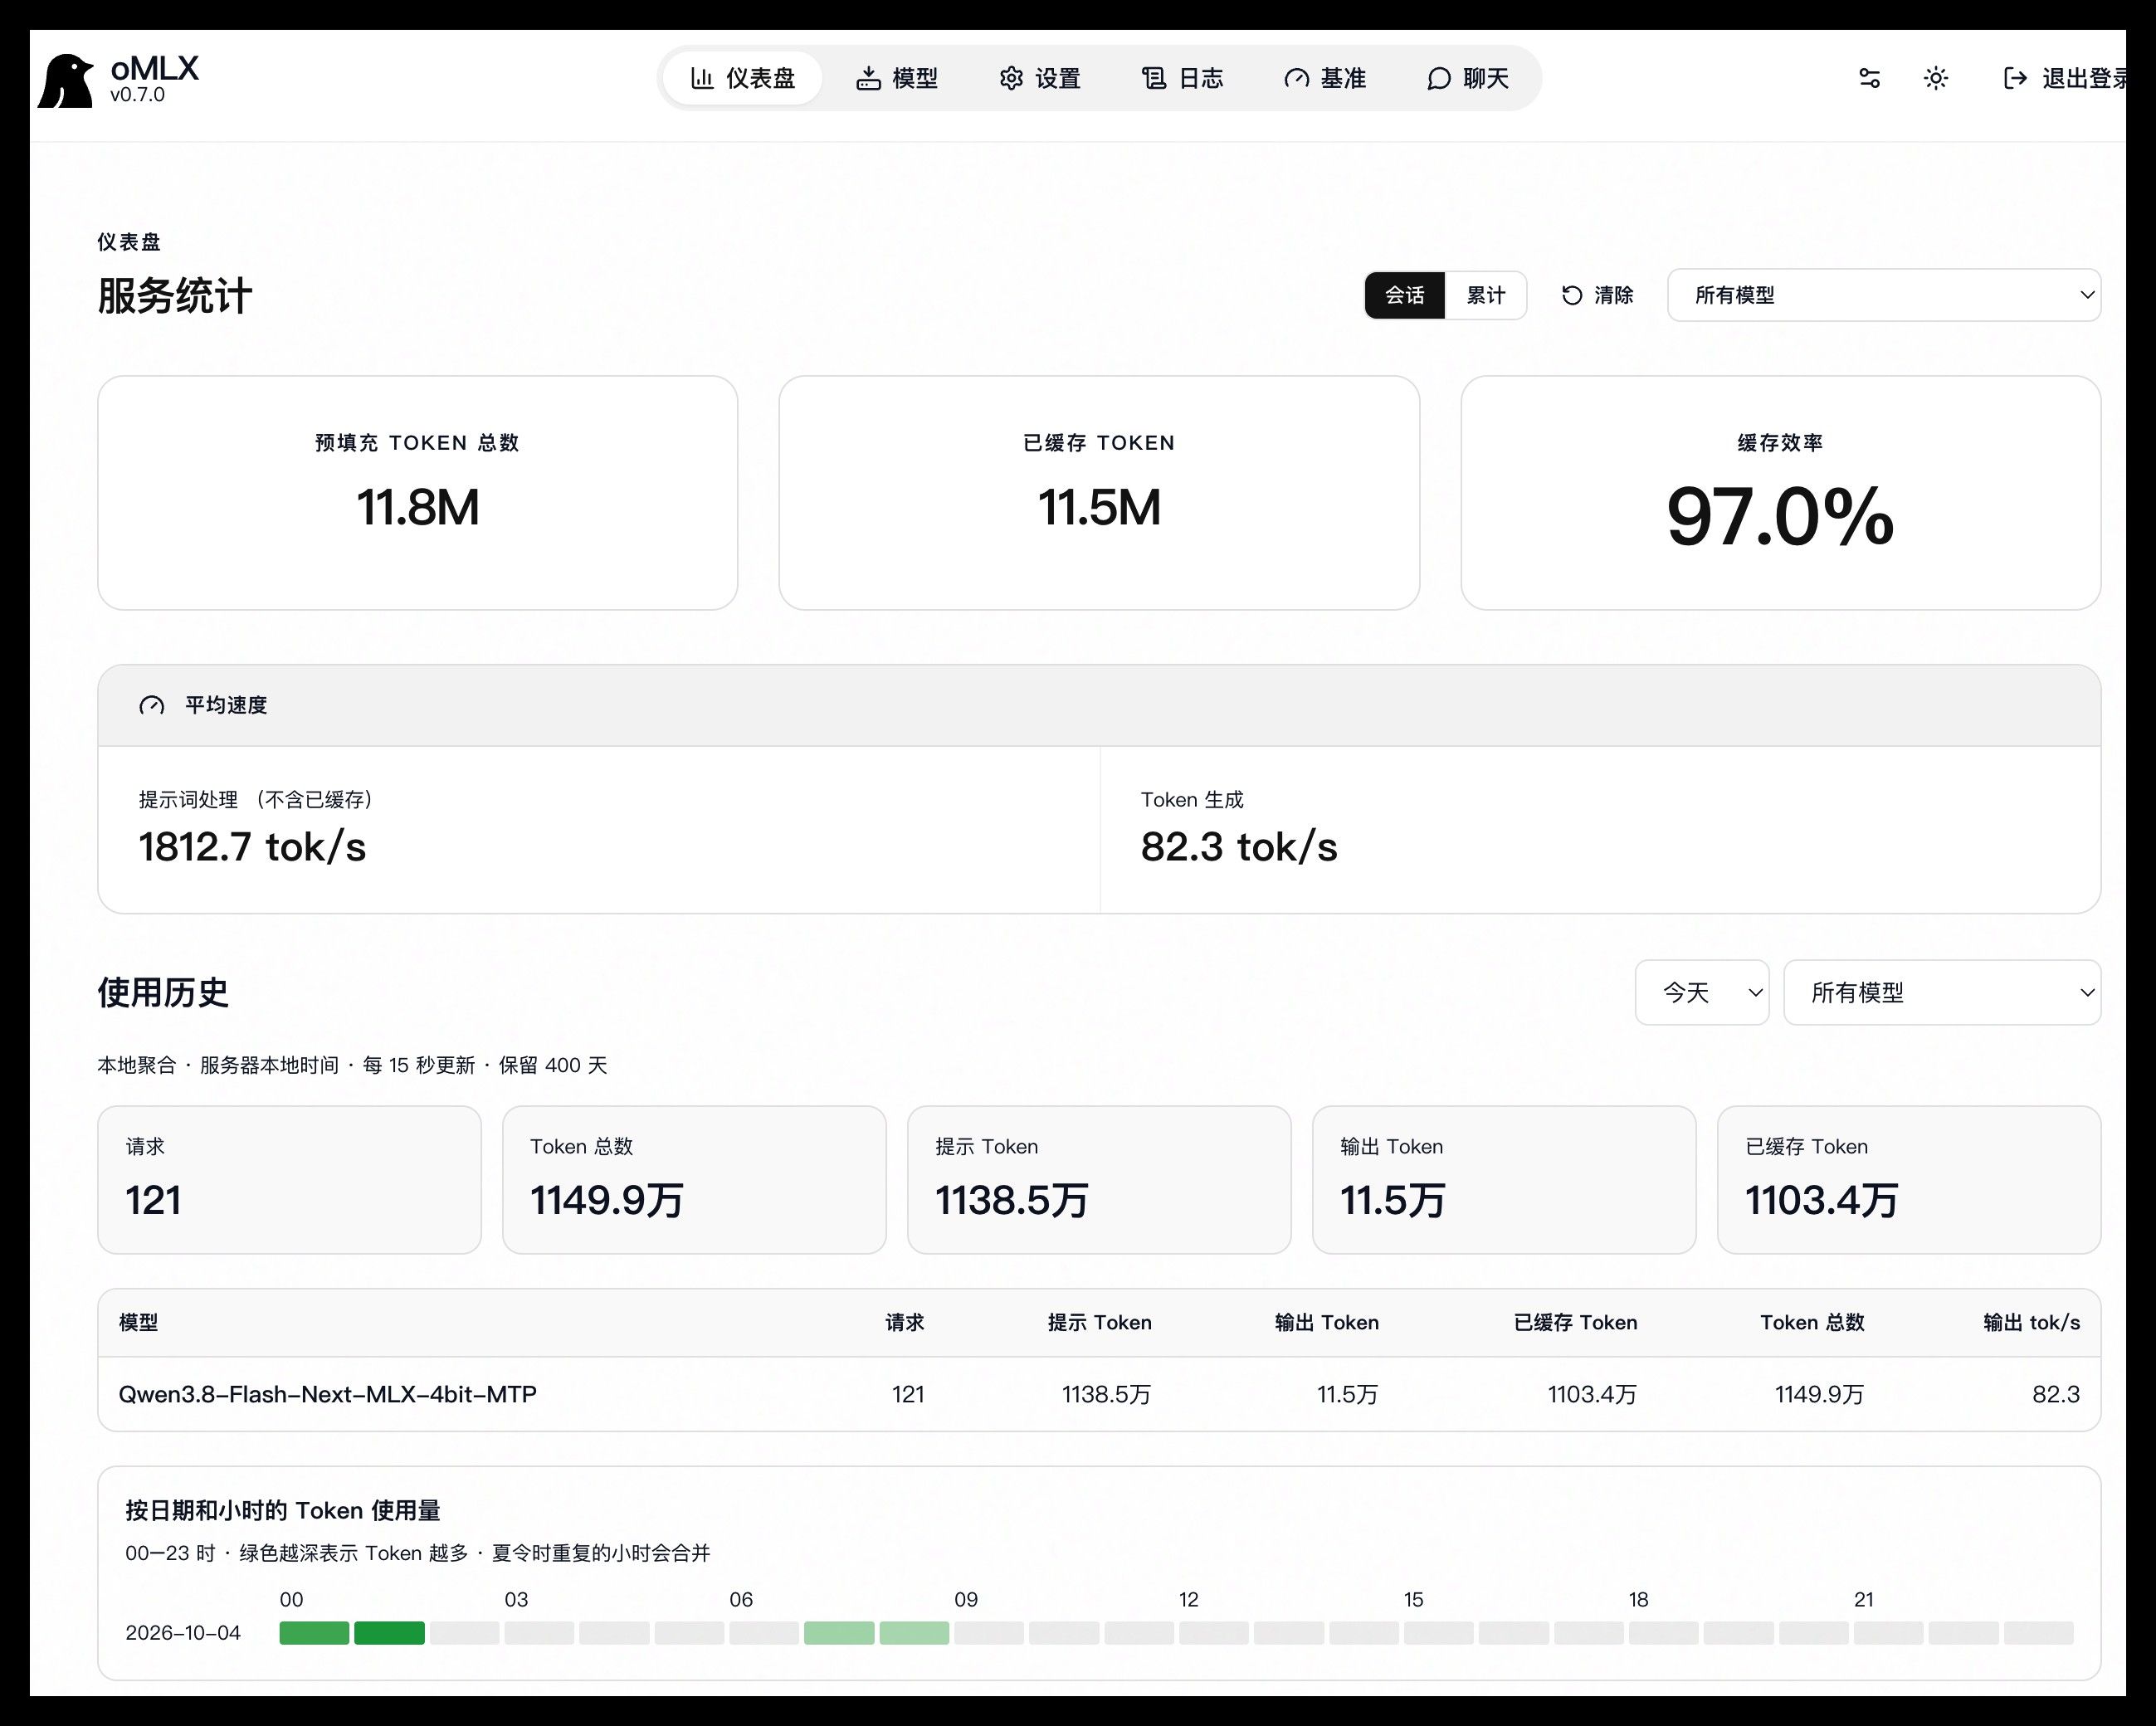Open the 今天 date range dropdown
Screen dimensions: 2156x1726
(1702, 992)
